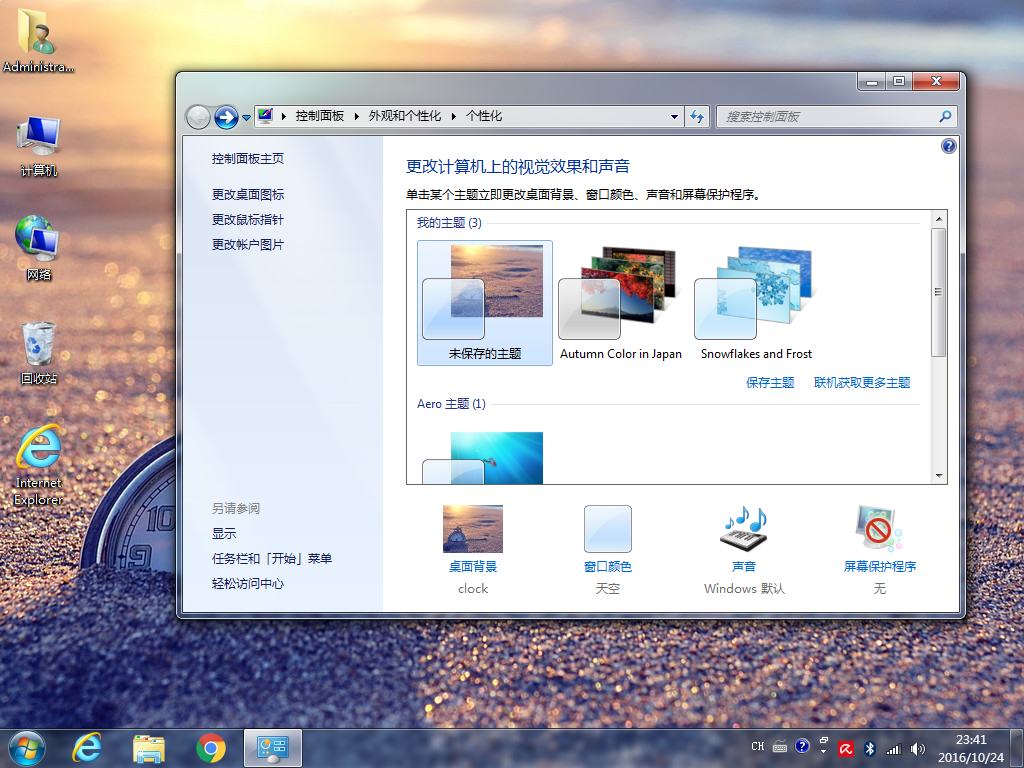Click the refresh button beside address bar
The image size is (1024, 768).
click(697, 117)
